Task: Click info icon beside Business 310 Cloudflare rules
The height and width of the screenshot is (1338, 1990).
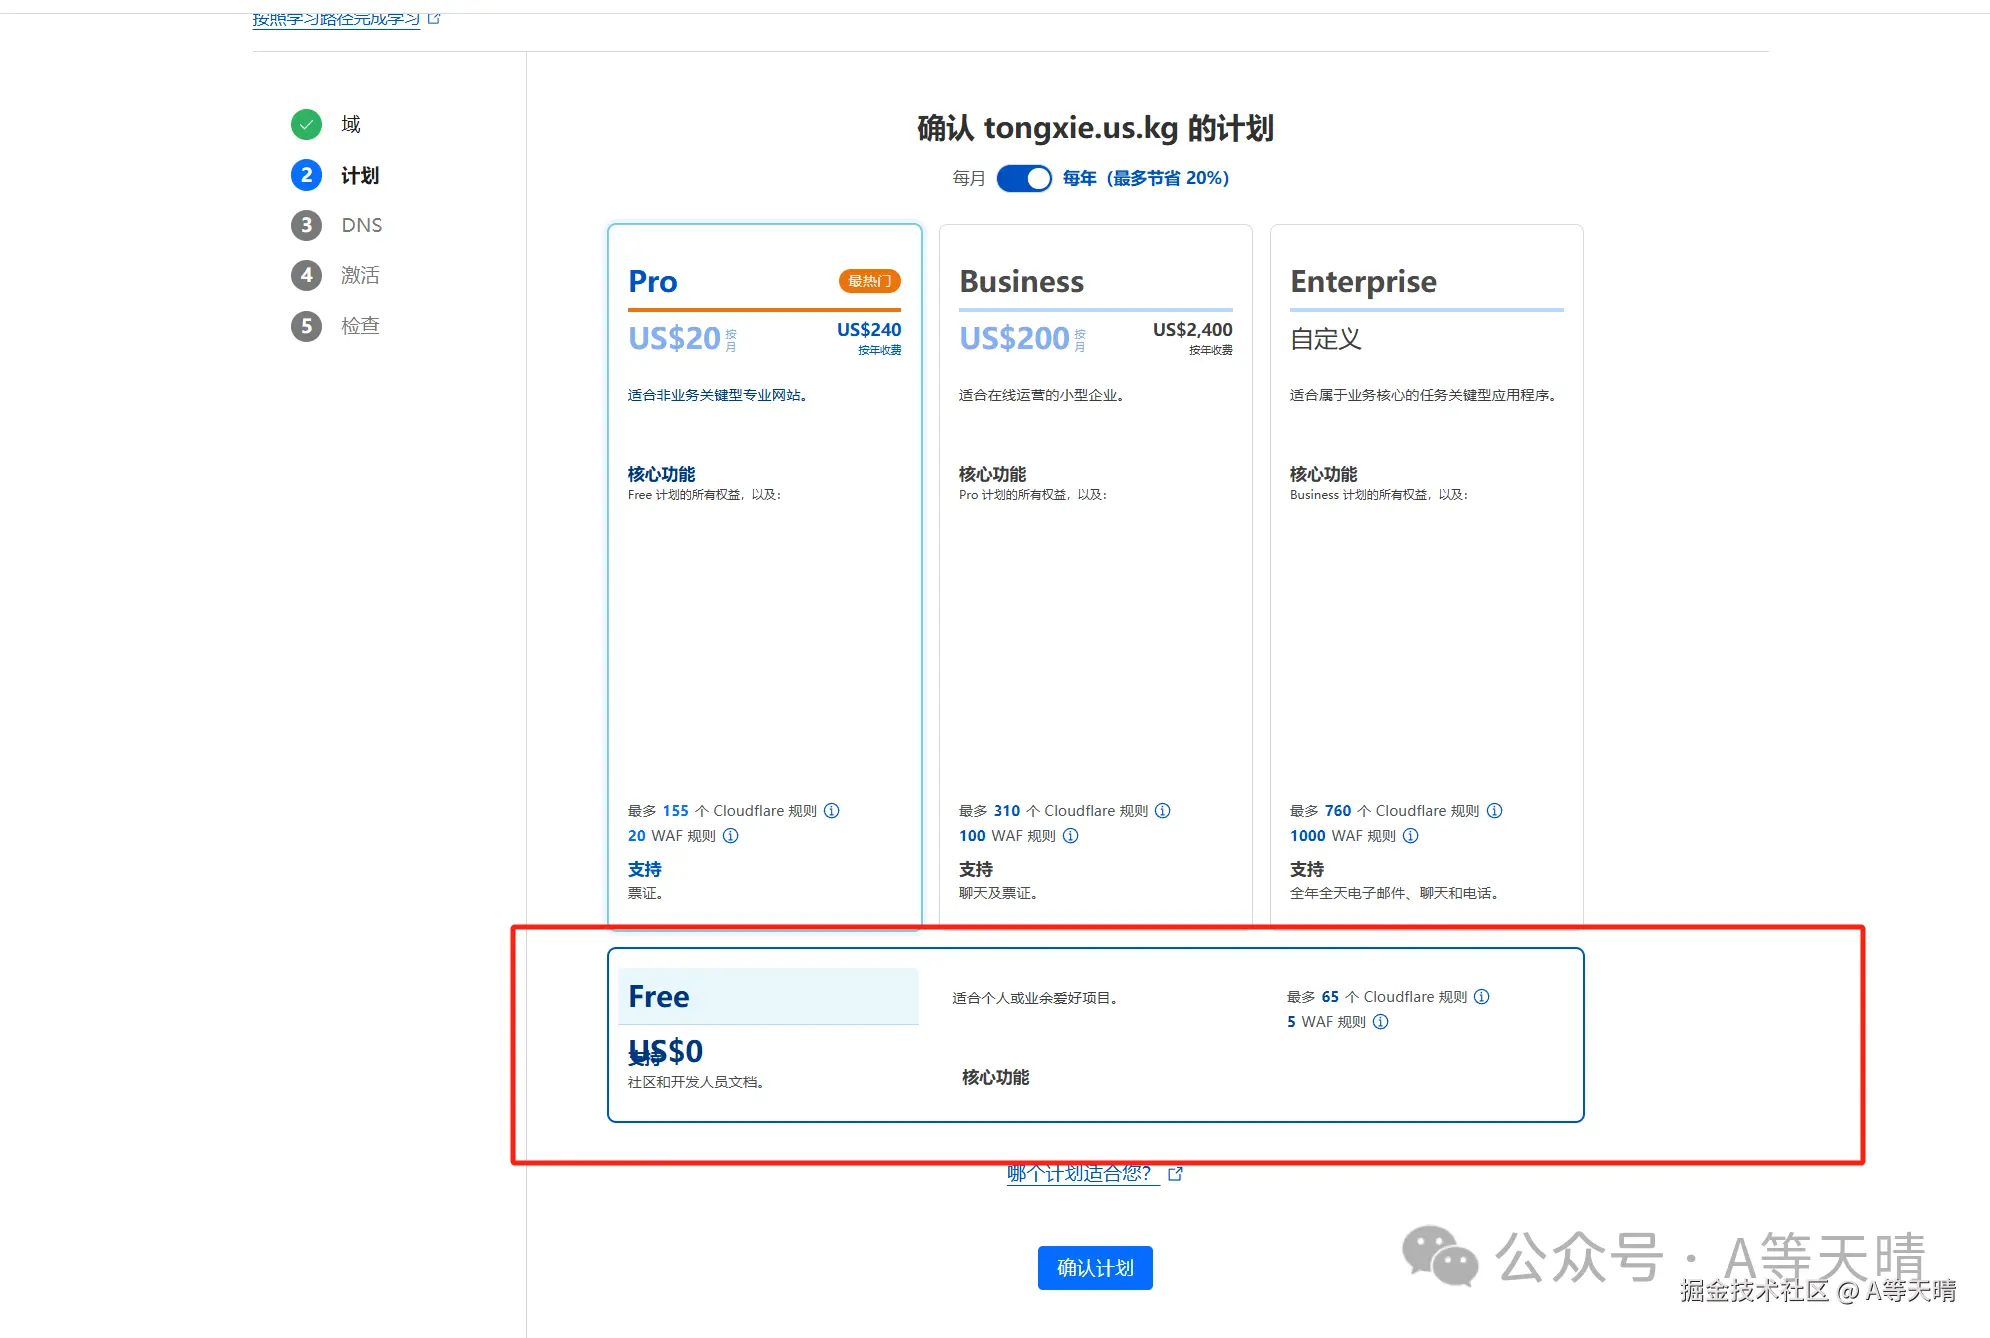Action: (x=1163, y=811)
